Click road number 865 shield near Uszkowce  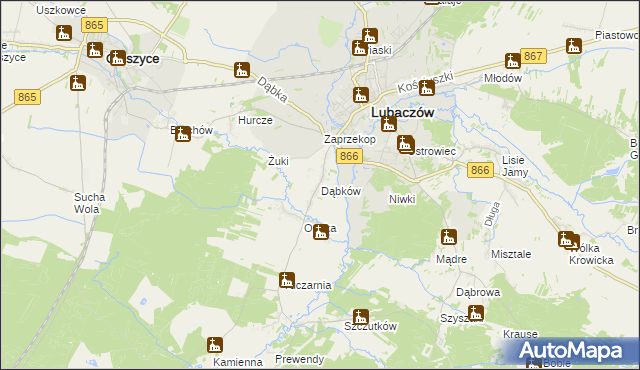point(94,25)
